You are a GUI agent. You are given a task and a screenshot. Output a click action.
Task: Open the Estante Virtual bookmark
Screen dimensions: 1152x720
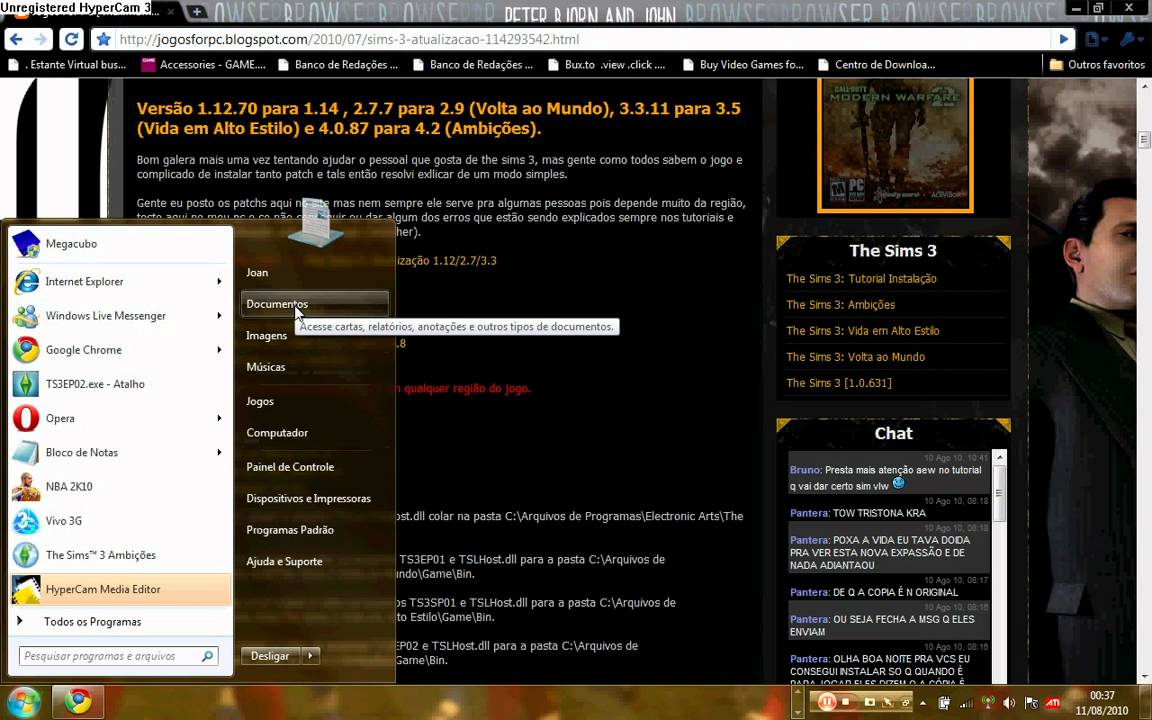click(x=67, y=65)
